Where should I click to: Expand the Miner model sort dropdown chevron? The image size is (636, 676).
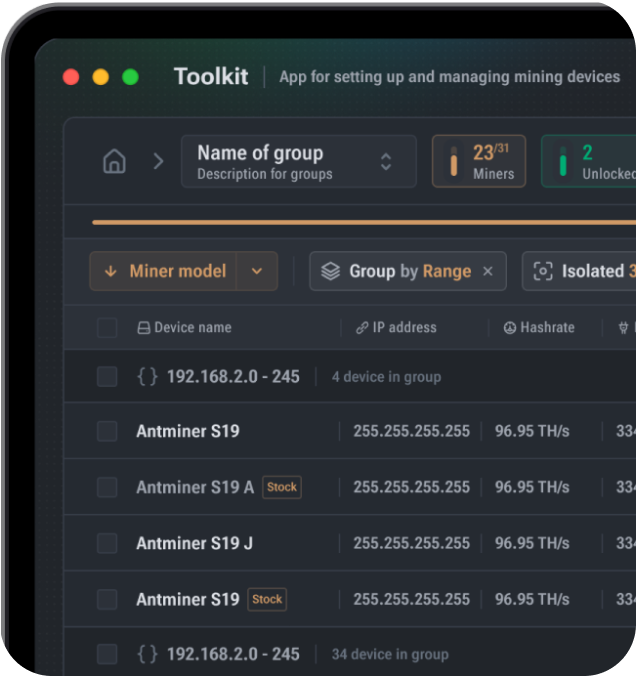point(257,271)
